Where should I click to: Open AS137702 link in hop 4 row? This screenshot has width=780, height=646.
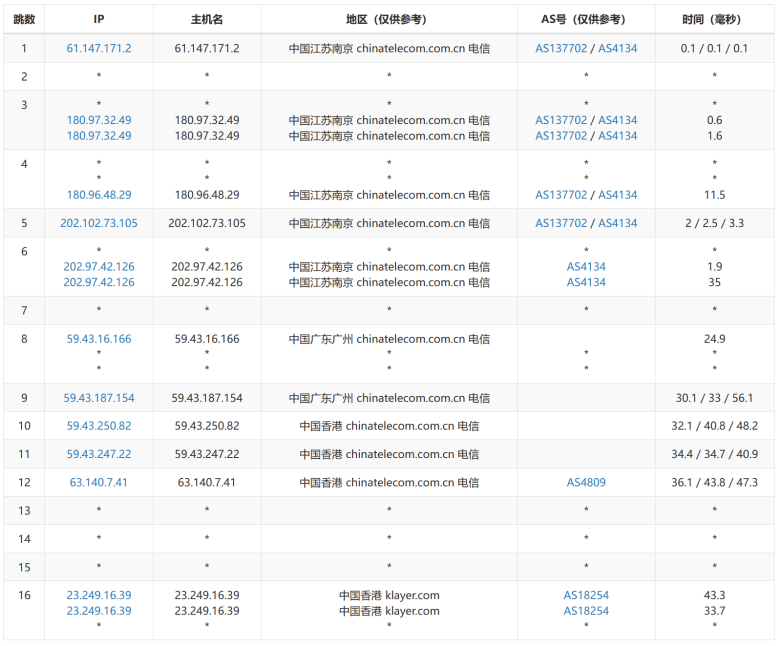(x=561, y=195)
